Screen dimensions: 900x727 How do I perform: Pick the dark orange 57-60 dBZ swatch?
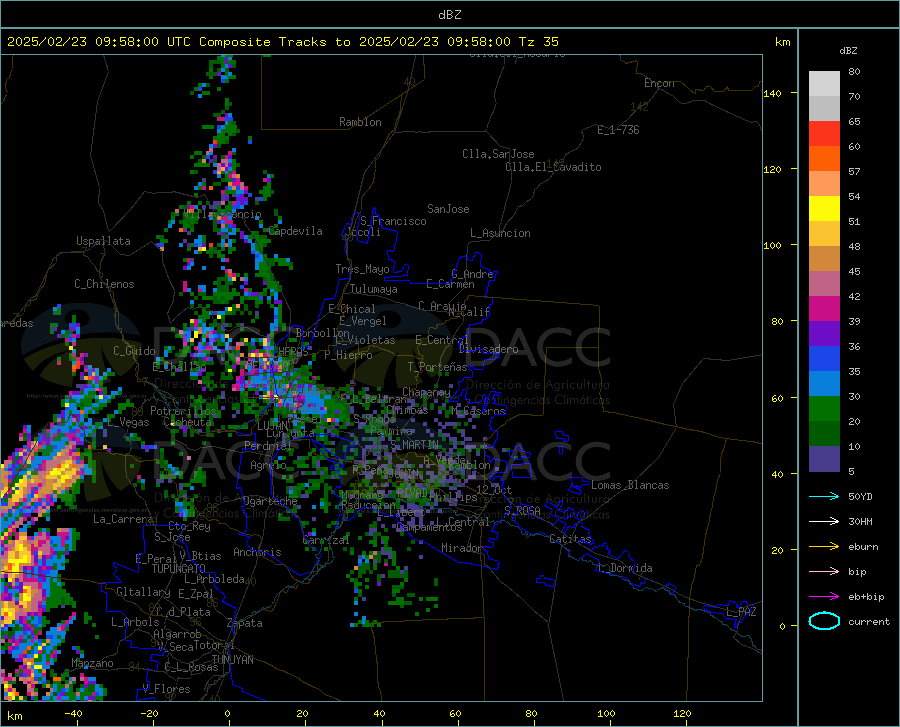click(x=824, y=159)
